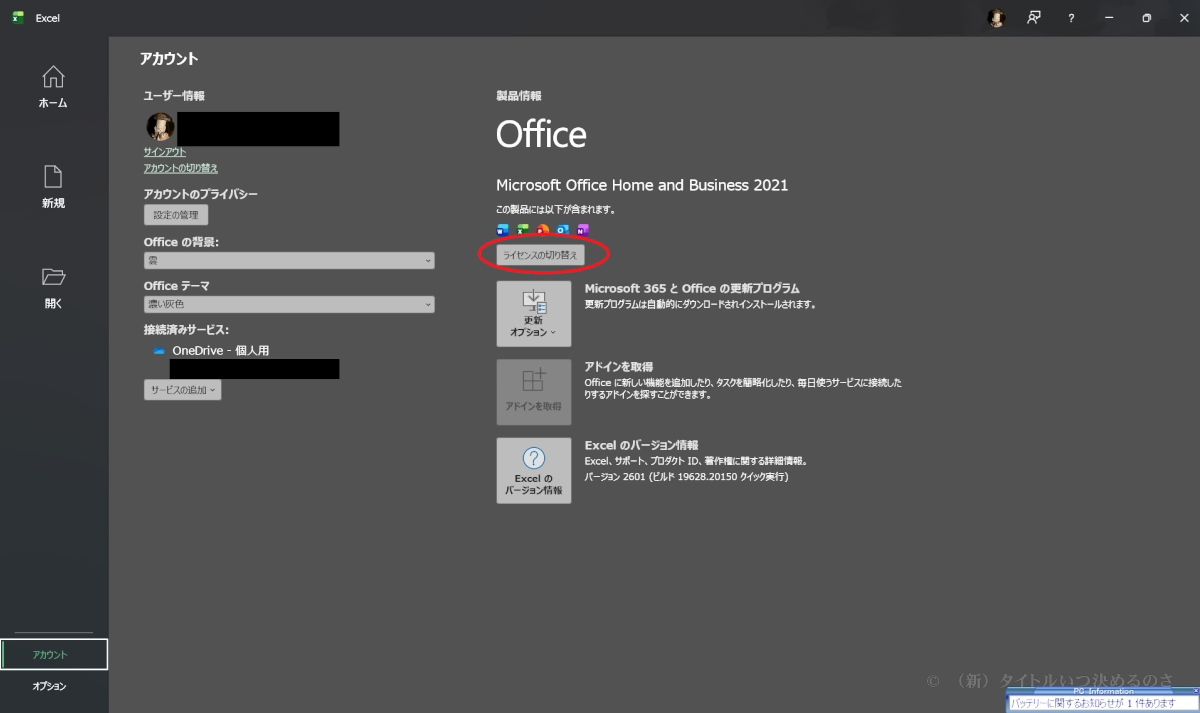Image resolution: width=1200 pixels, height=713 pixels.
Task: Click the account avatar in title bar
Action: 996,18
